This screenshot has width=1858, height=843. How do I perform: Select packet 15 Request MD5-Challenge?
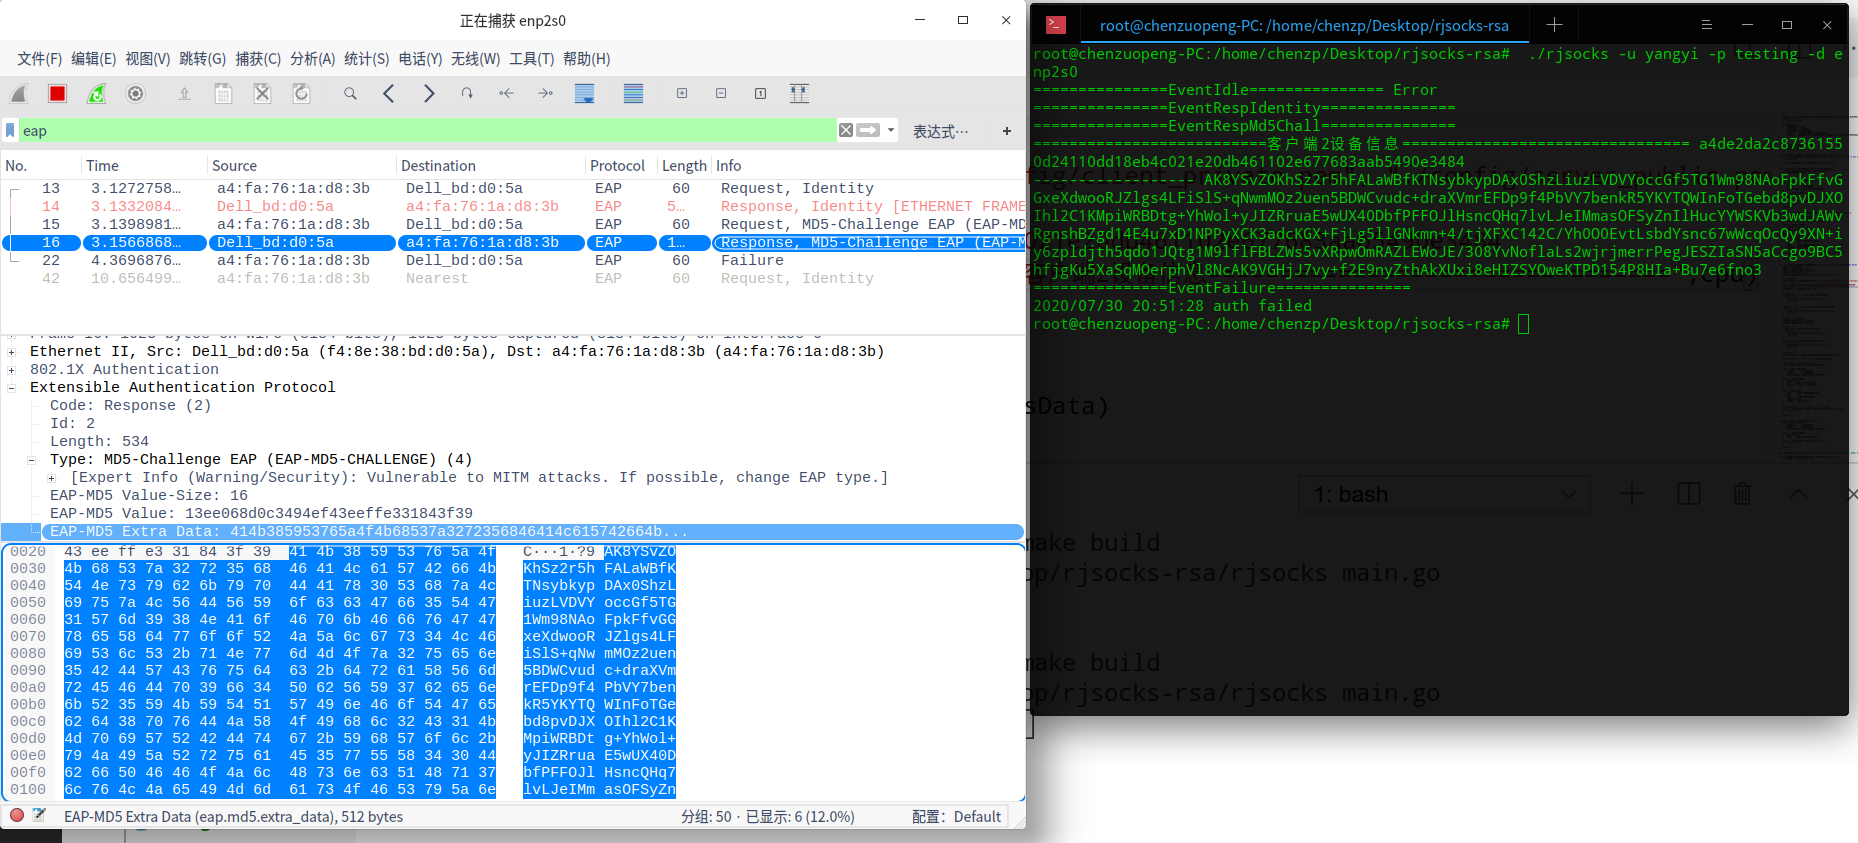click(x=514, y=224)
